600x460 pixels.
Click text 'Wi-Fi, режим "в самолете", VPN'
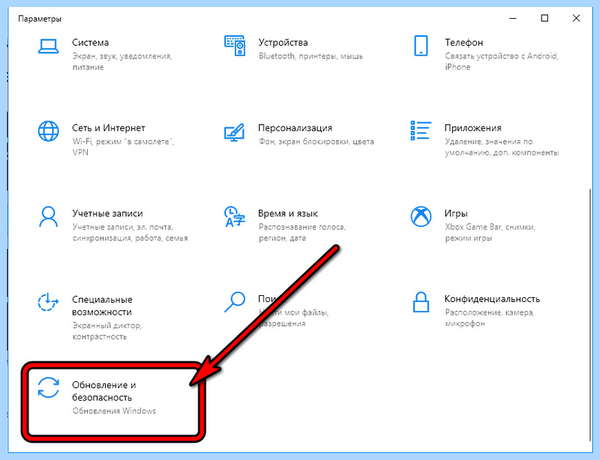coord(123,147)
